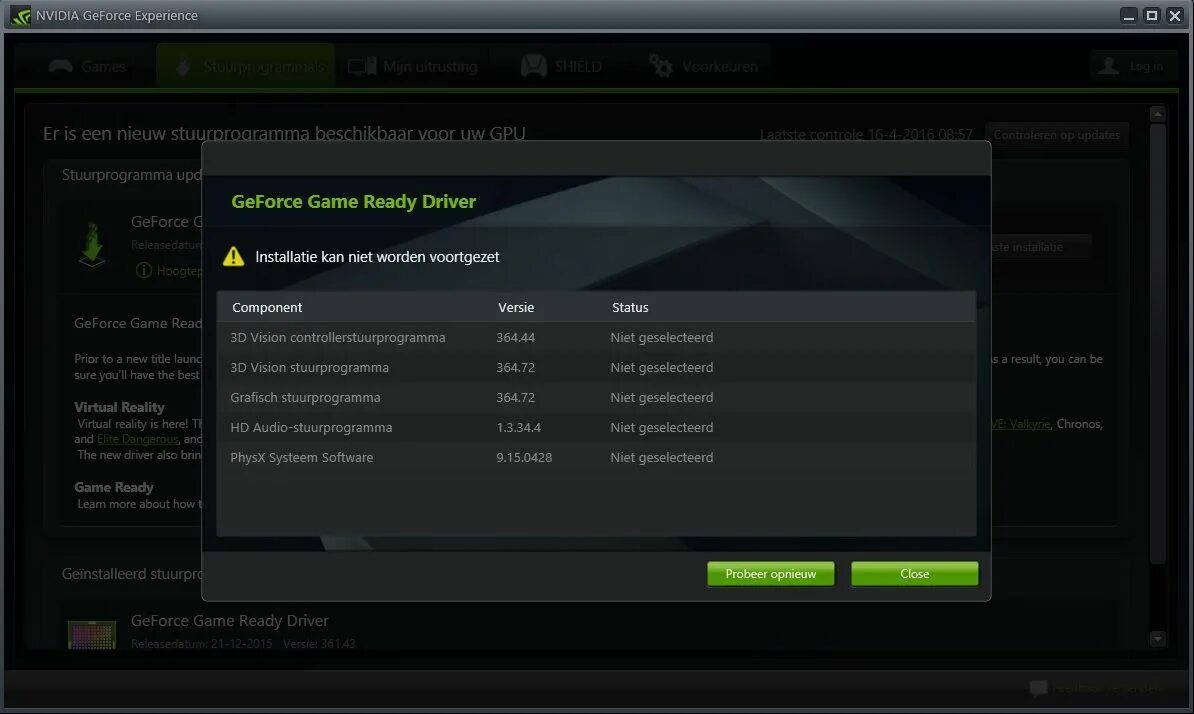
Task: Click the Hoogtepunten info icon
Action: 143,270
